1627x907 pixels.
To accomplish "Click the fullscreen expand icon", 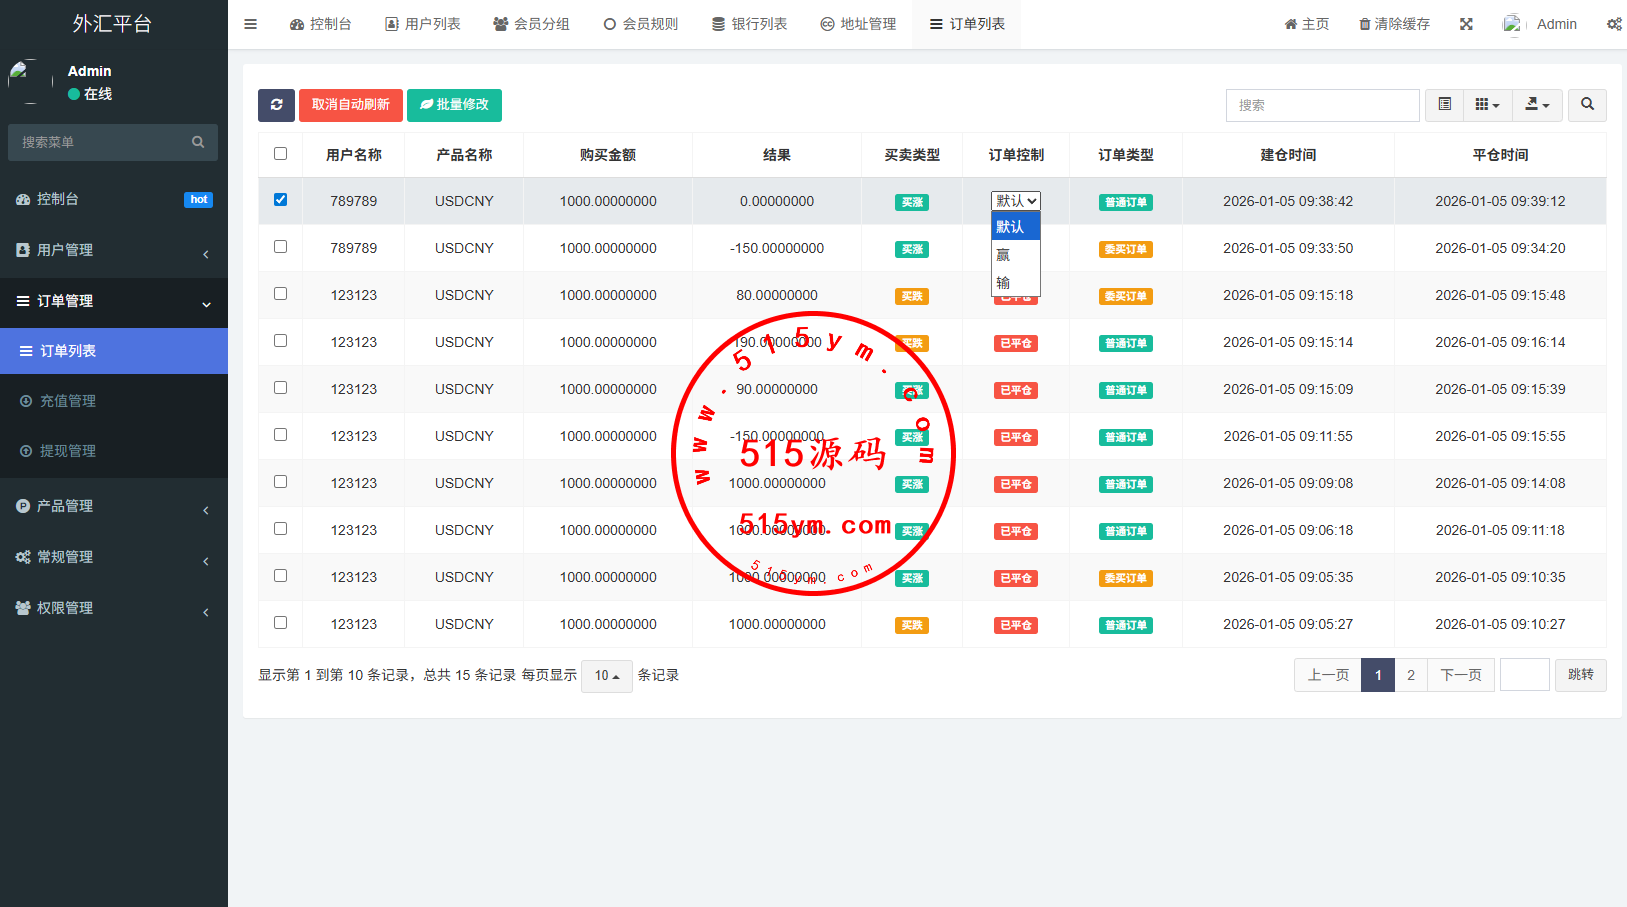I will pyautogui.click(x=1466, y=24).
